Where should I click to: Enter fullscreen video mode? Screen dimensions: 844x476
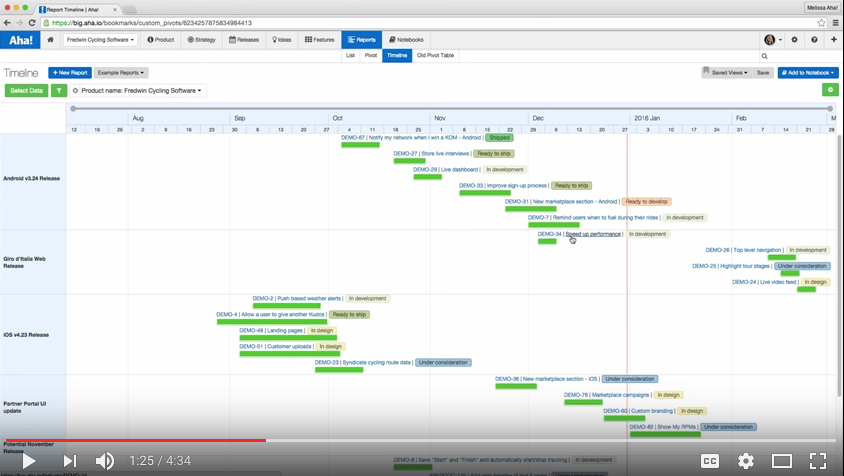pyautogui.click(x=818, y=461)
